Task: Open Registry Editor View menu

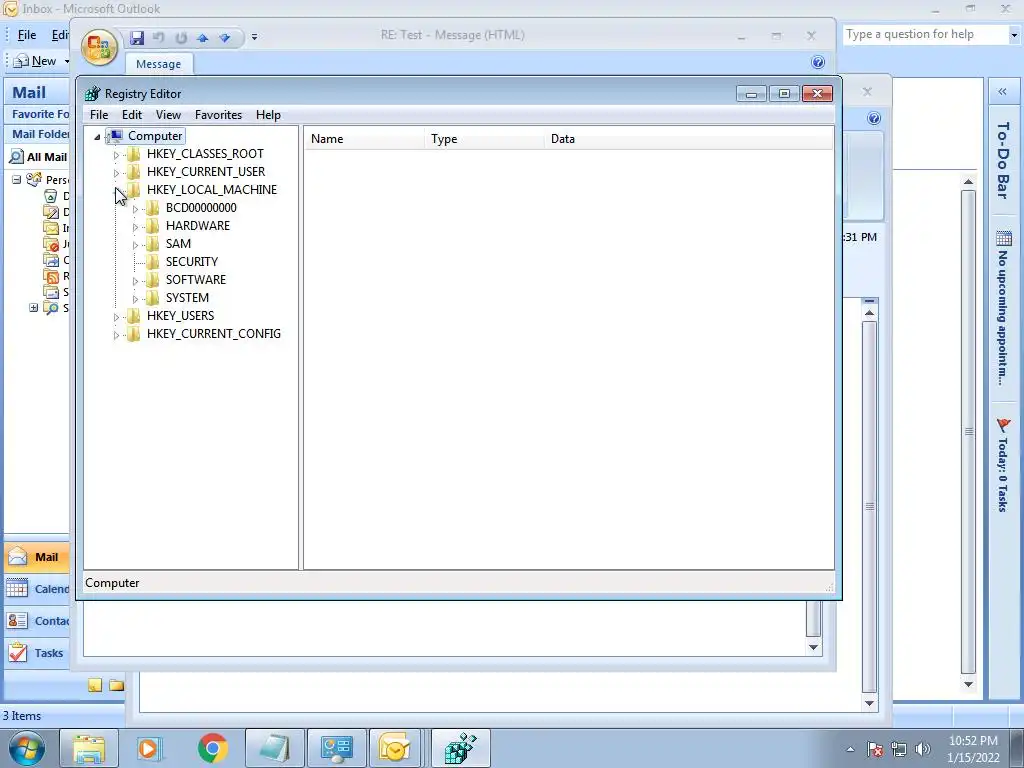Action: (x=168, y=114)
